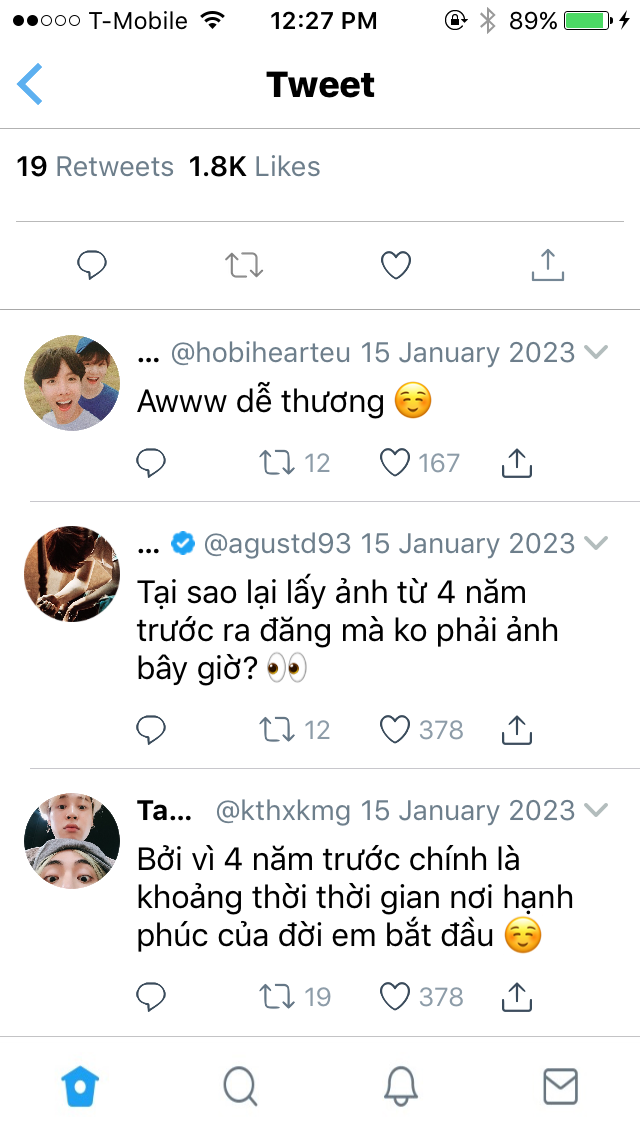The height and width of the screenshot is (1136, 640).
Task: Tap the share icon on the main tweet
Action: click(x=547, y=264)
